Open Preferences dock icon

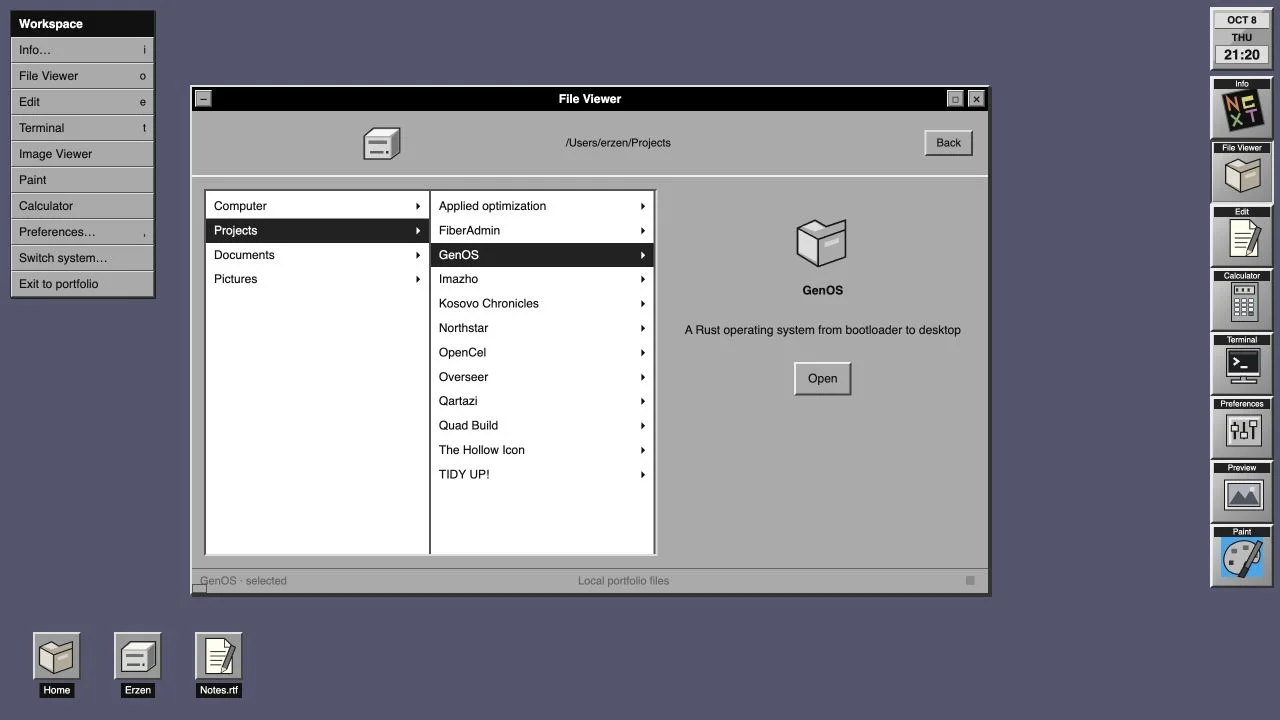coord(1242,428)
